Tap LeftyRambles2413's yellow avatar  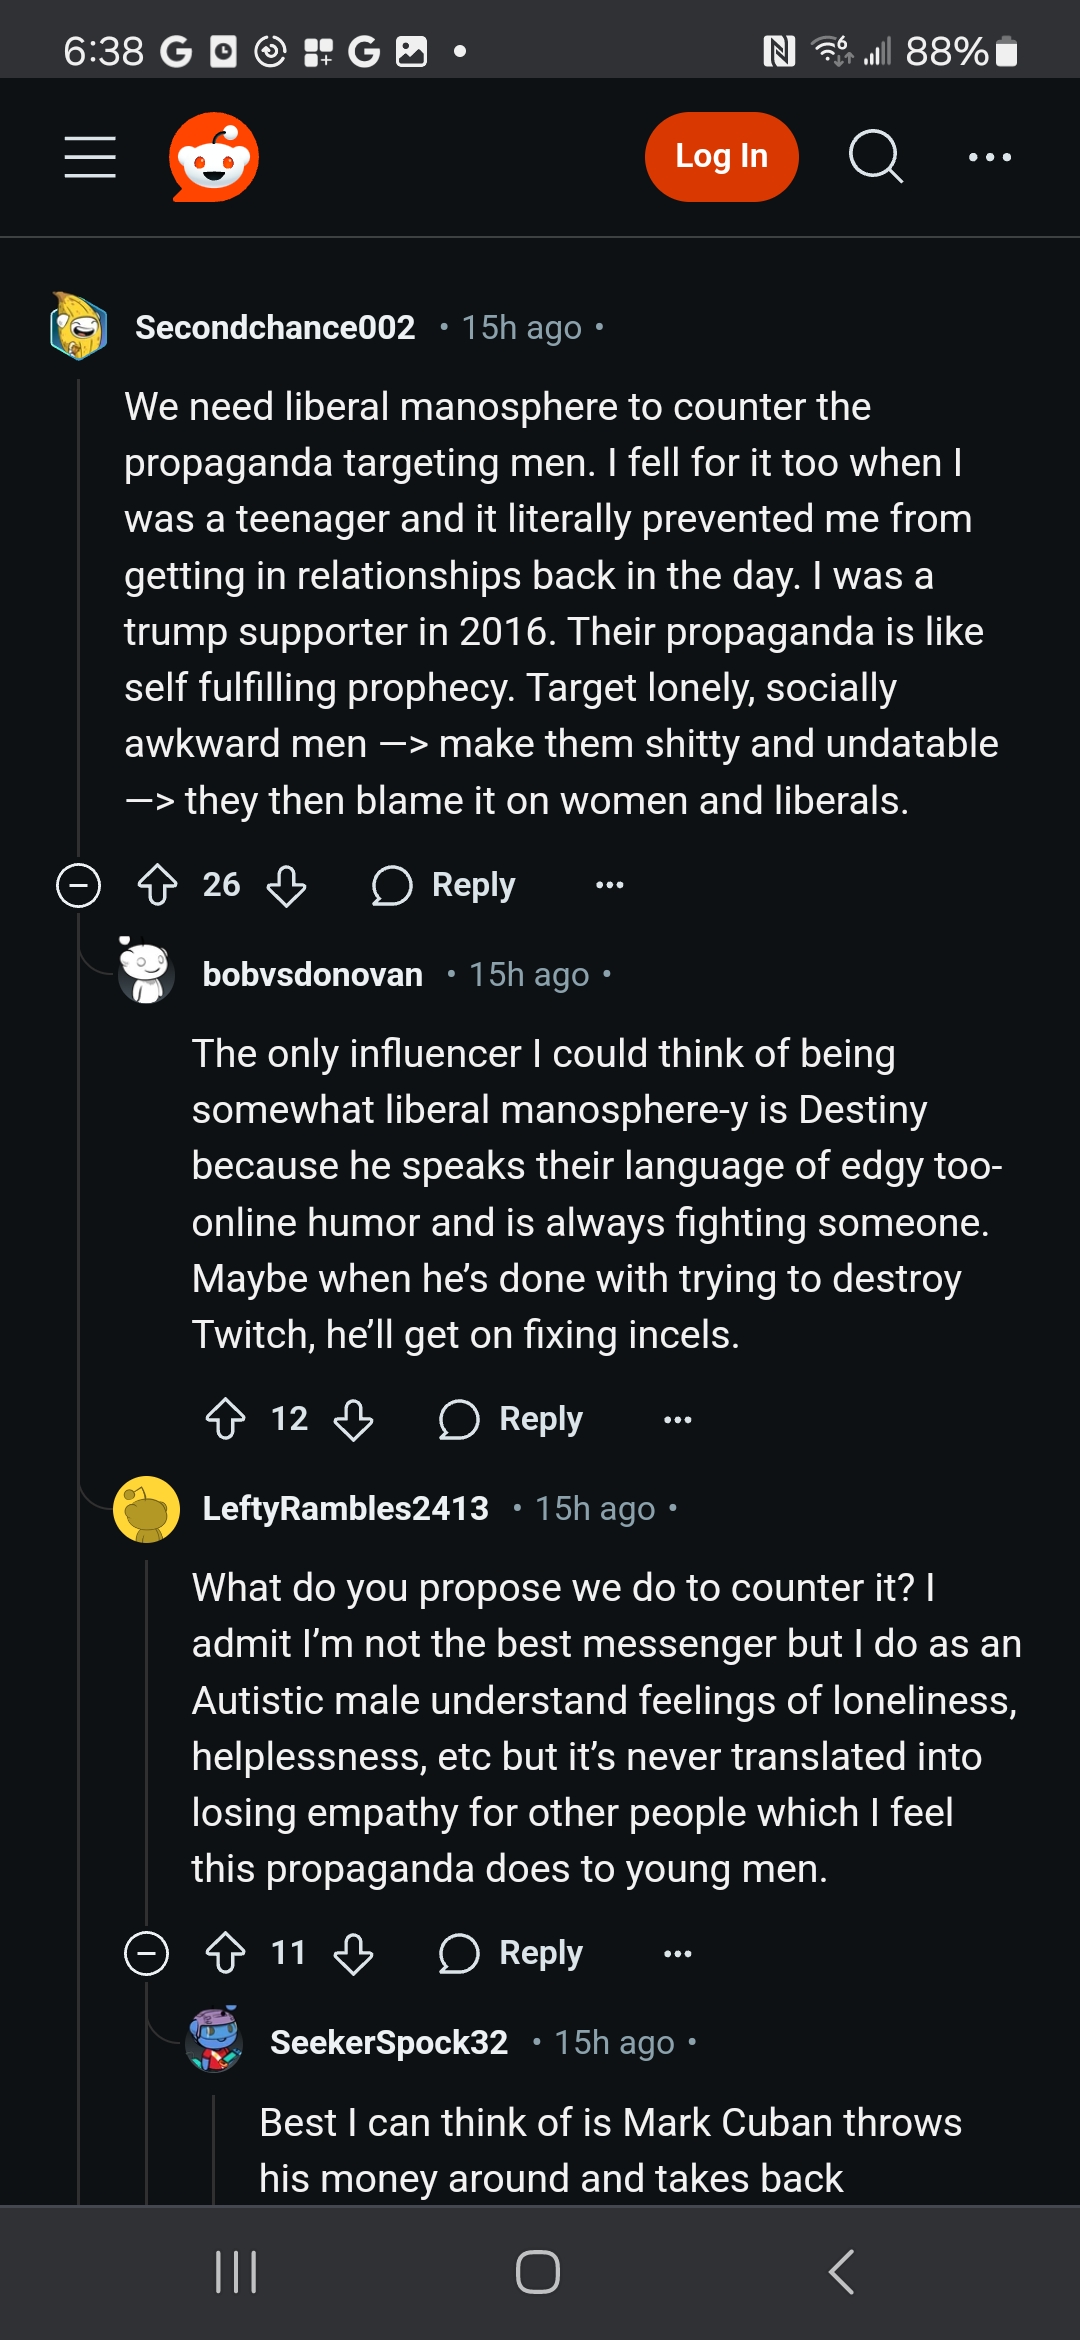[x=146, y=1509]
